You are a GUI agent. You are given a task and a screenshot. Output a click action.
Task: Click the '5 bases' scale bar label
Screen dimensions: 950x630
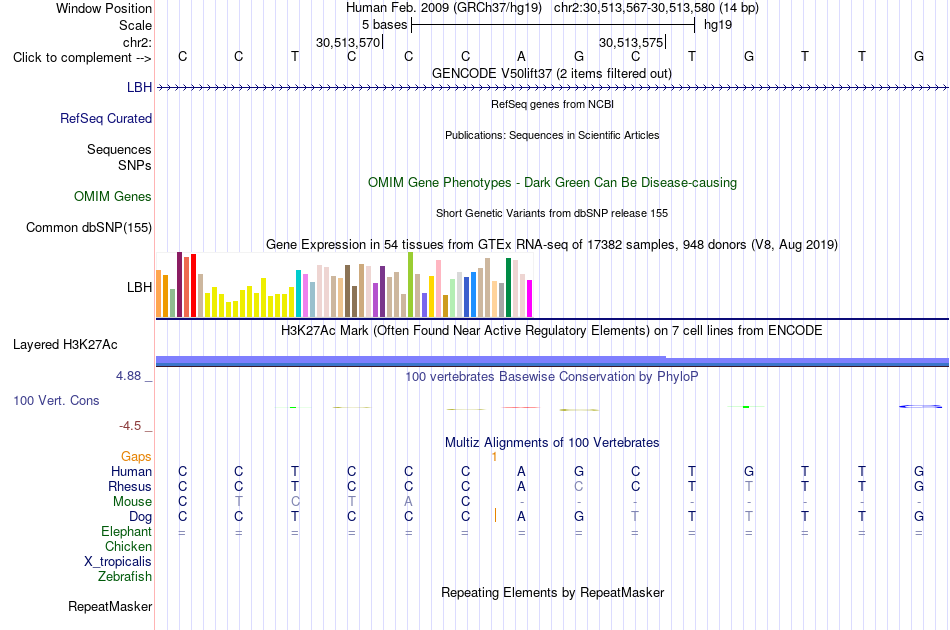(385, 25)
